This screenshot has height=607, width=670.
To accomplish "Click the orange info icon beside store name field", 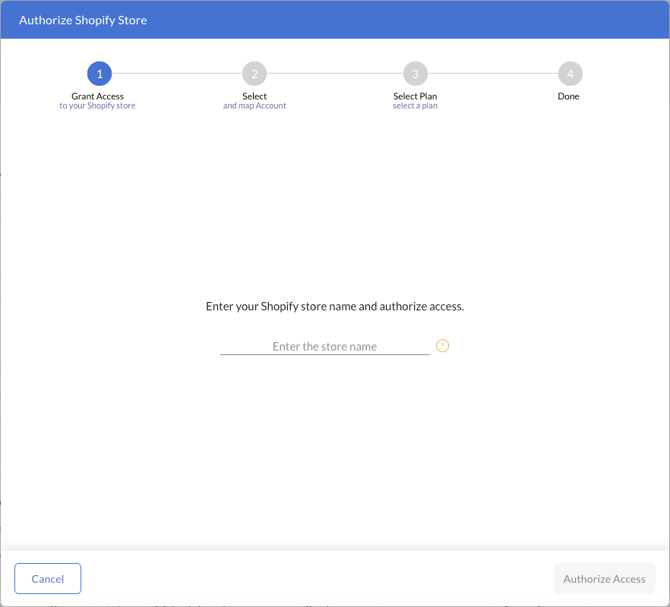I will pyautogui.click(x=442, y=346).
